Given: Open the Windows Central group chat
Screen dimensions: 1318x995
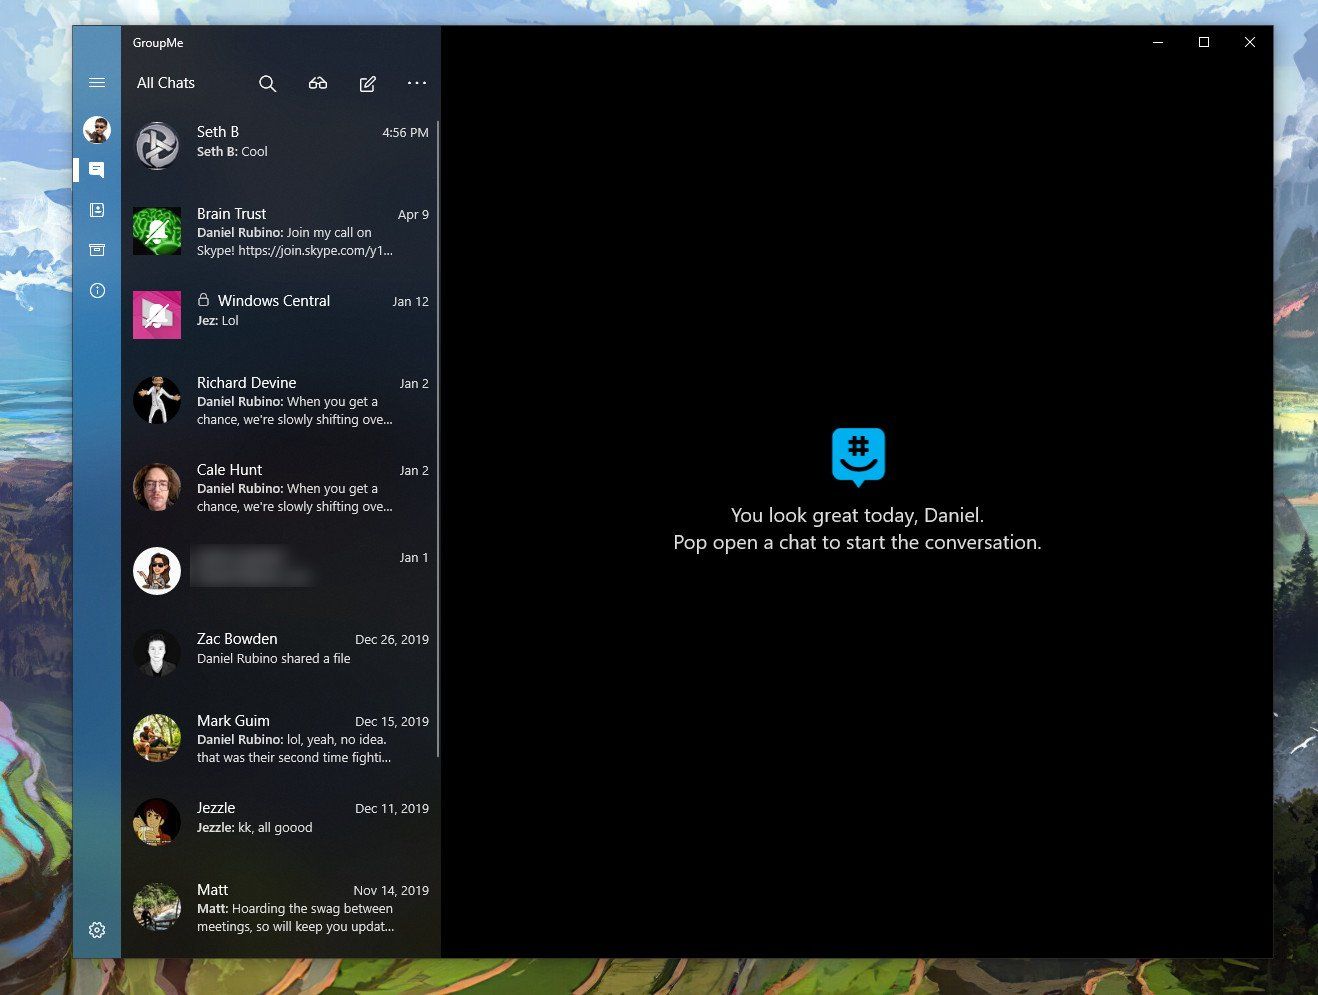Looking at the screenshot, I should [281, 310].
